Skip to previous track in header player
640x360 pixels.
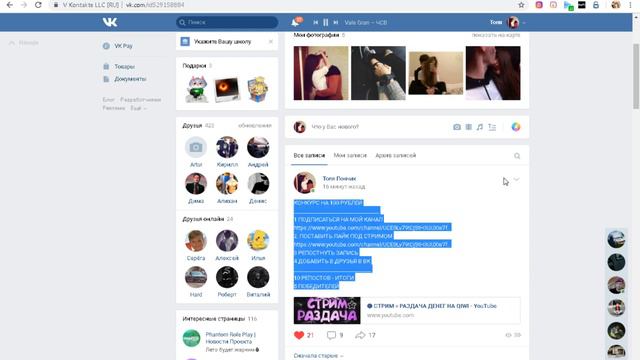316,22
